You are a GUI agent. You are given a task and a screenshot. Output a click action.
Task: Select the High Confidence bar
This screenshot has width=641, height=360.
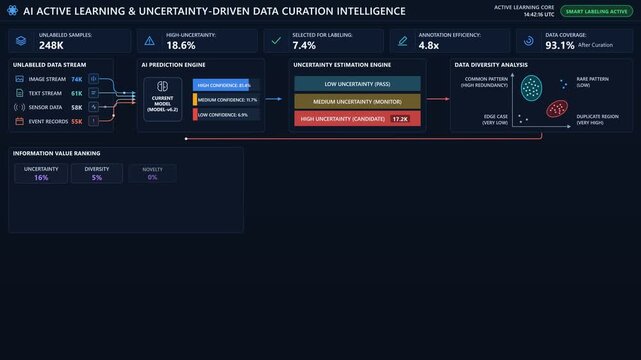[x=226, y=85]
